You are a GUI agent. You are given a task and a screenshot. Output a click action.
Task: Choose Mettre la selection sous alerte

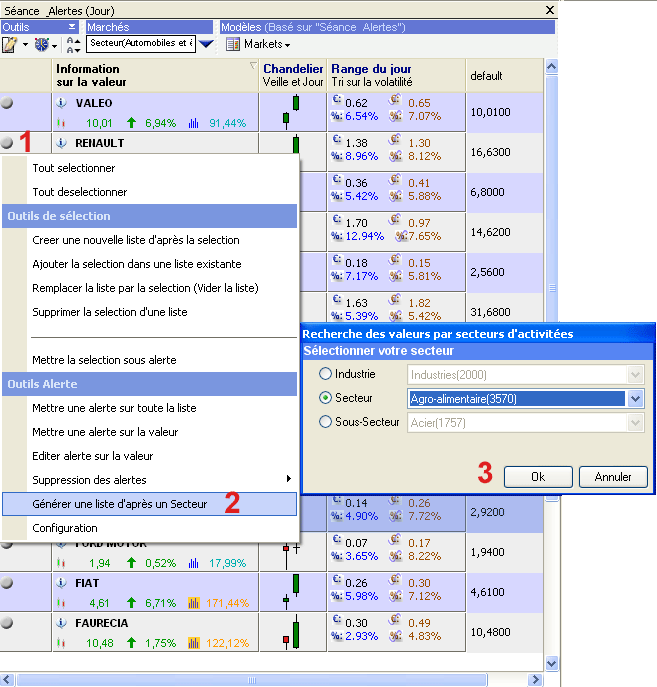click(x=149, y=360)
